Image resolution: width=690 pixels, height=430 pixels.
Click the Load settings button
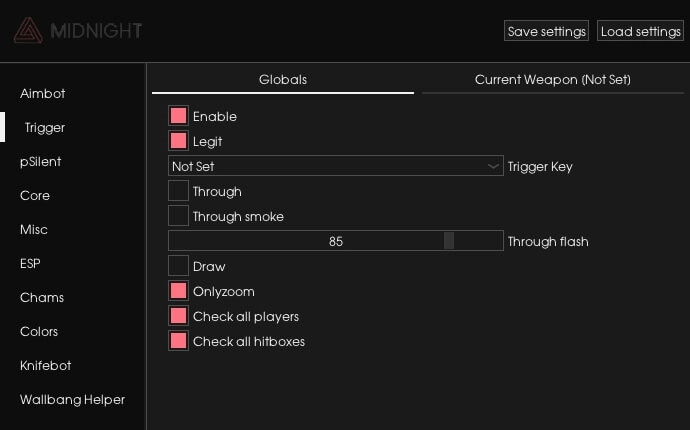(x=640, y=31)
